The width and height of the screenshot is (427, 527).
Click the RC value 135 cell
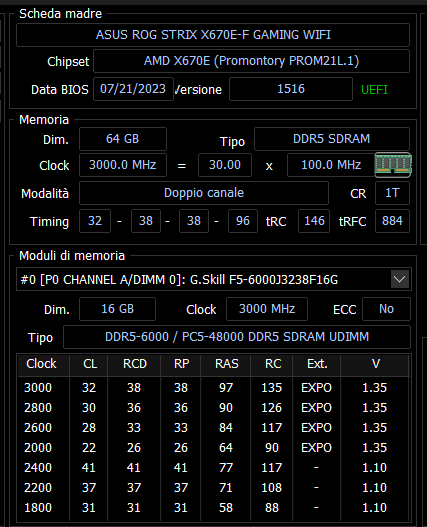click(272, 388)
